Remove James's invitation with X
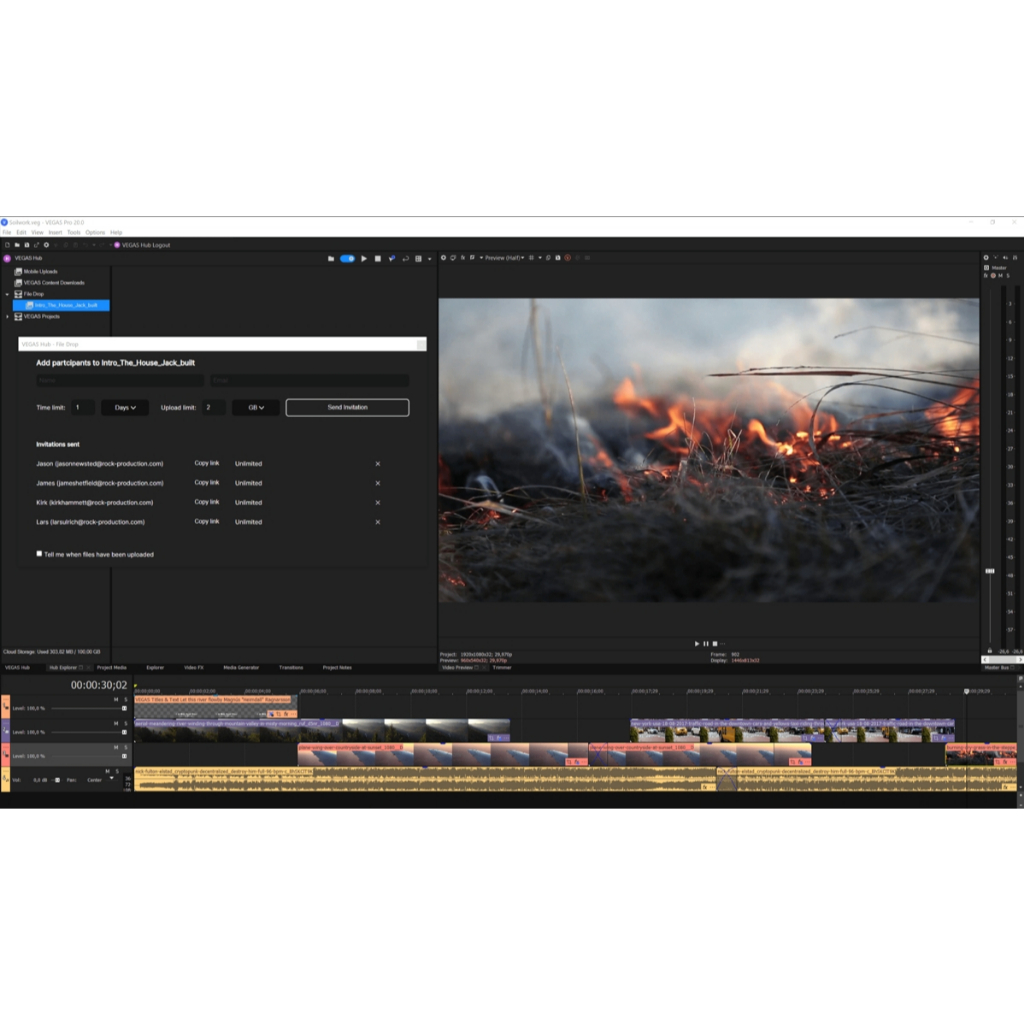Viewport: 1024px width, 1024px height. [x=377, y=483]
